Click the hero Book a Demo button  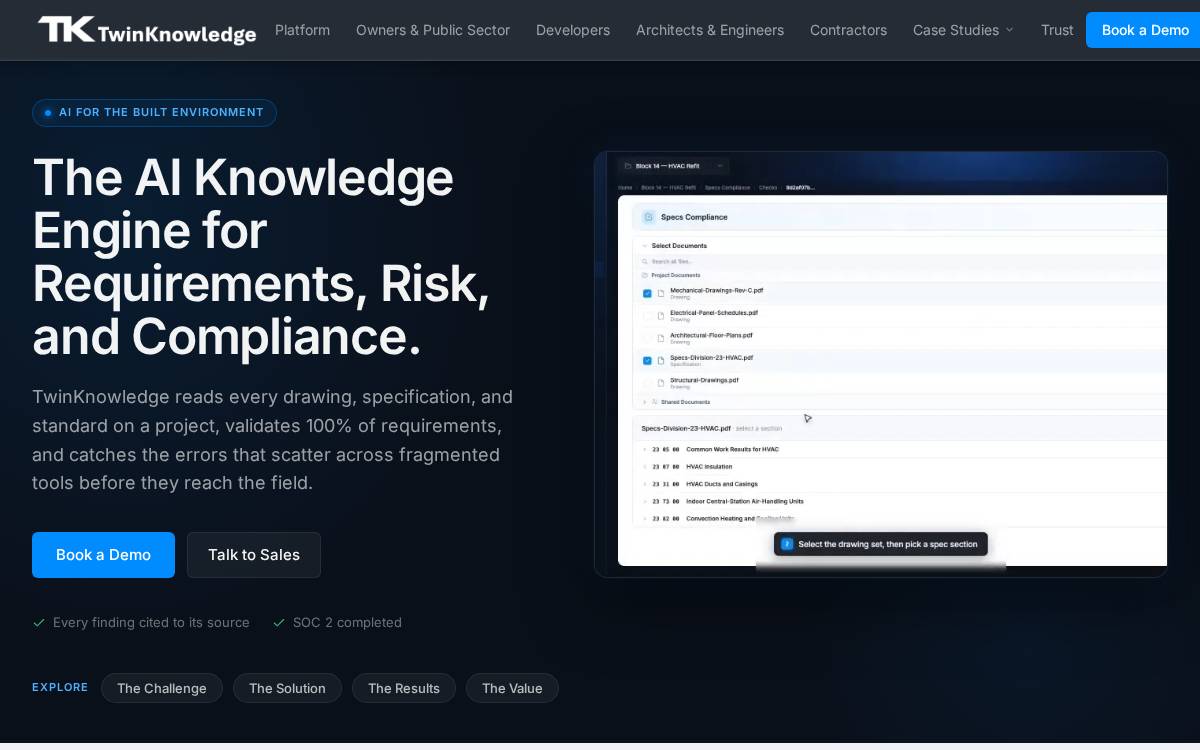(103, 555)
